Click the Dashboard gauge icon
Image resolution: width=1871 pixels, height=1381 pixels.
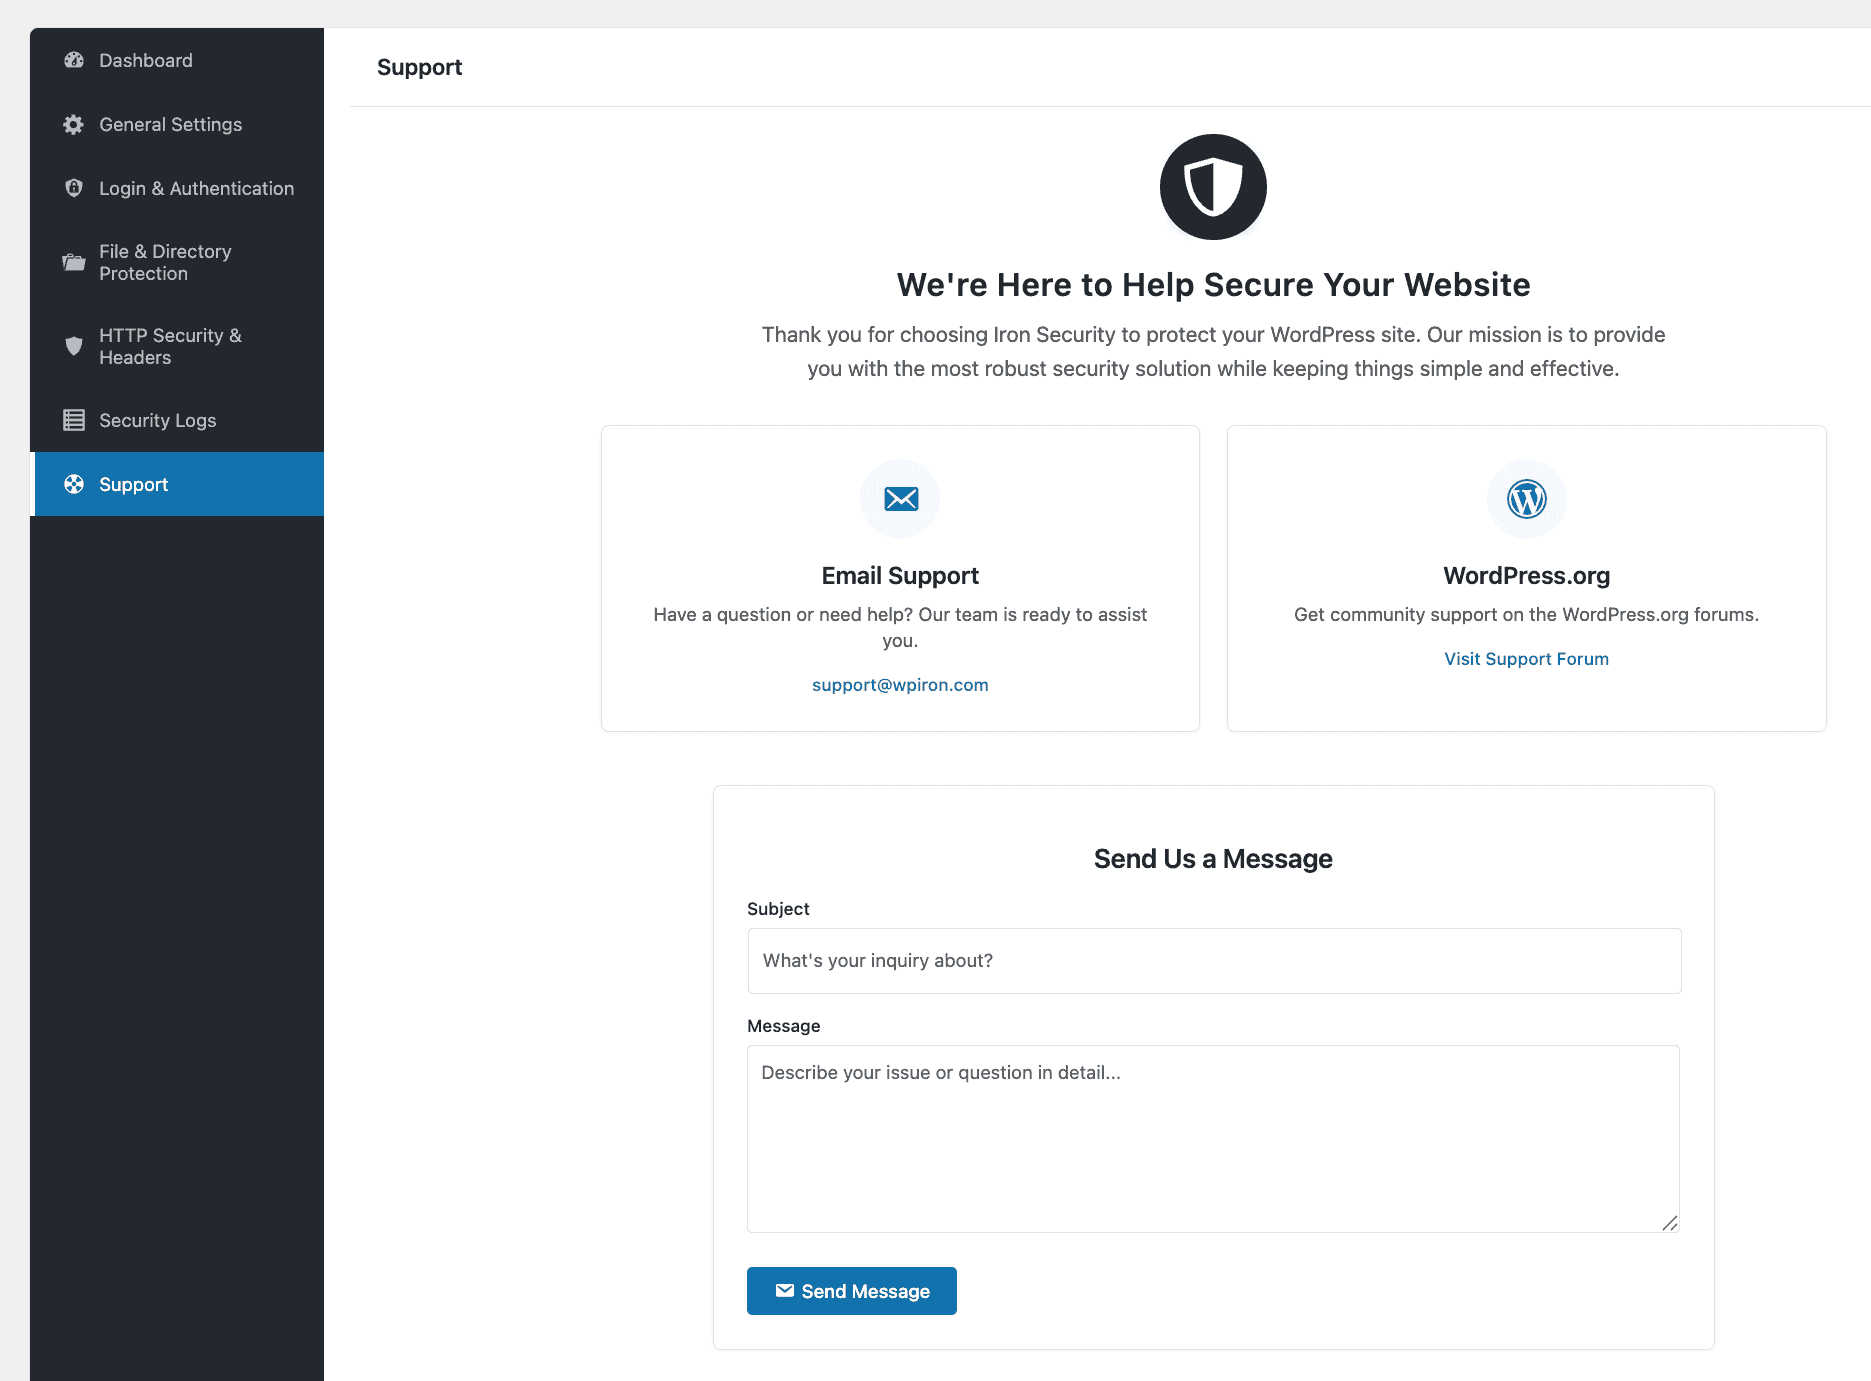tap(74, 60)
